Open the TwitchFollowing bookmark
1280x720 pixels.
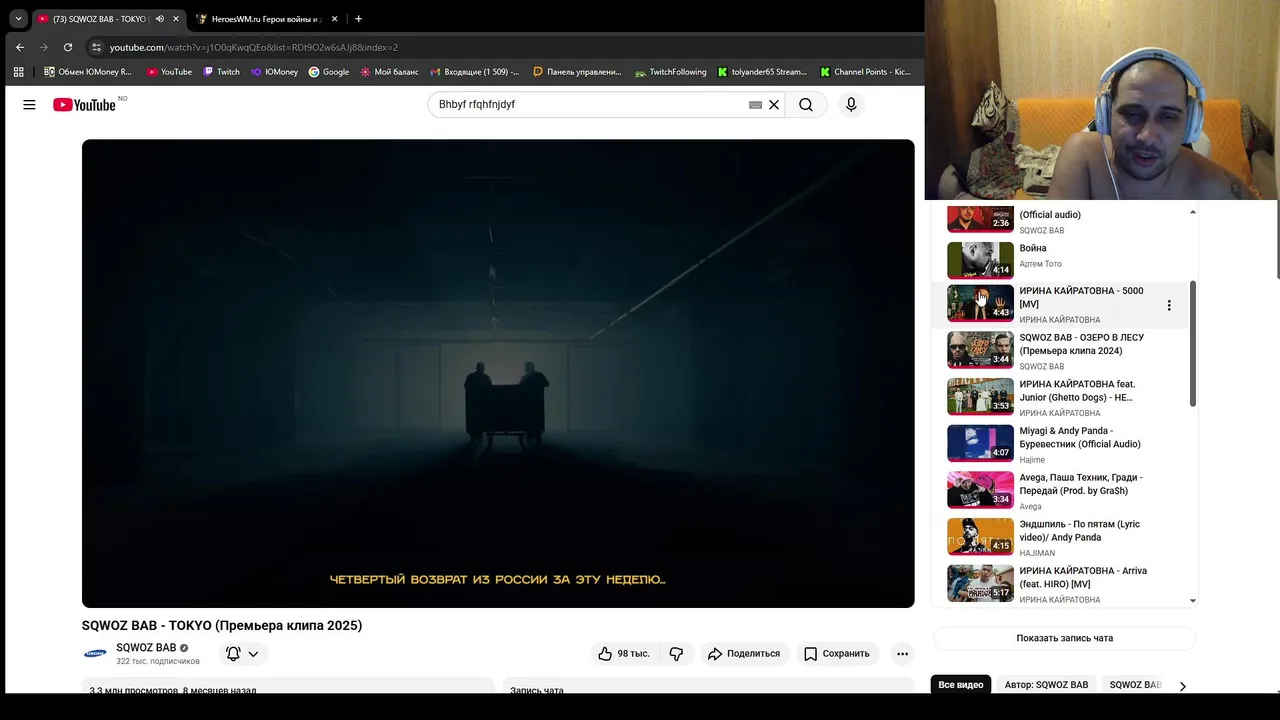point(670,72)
